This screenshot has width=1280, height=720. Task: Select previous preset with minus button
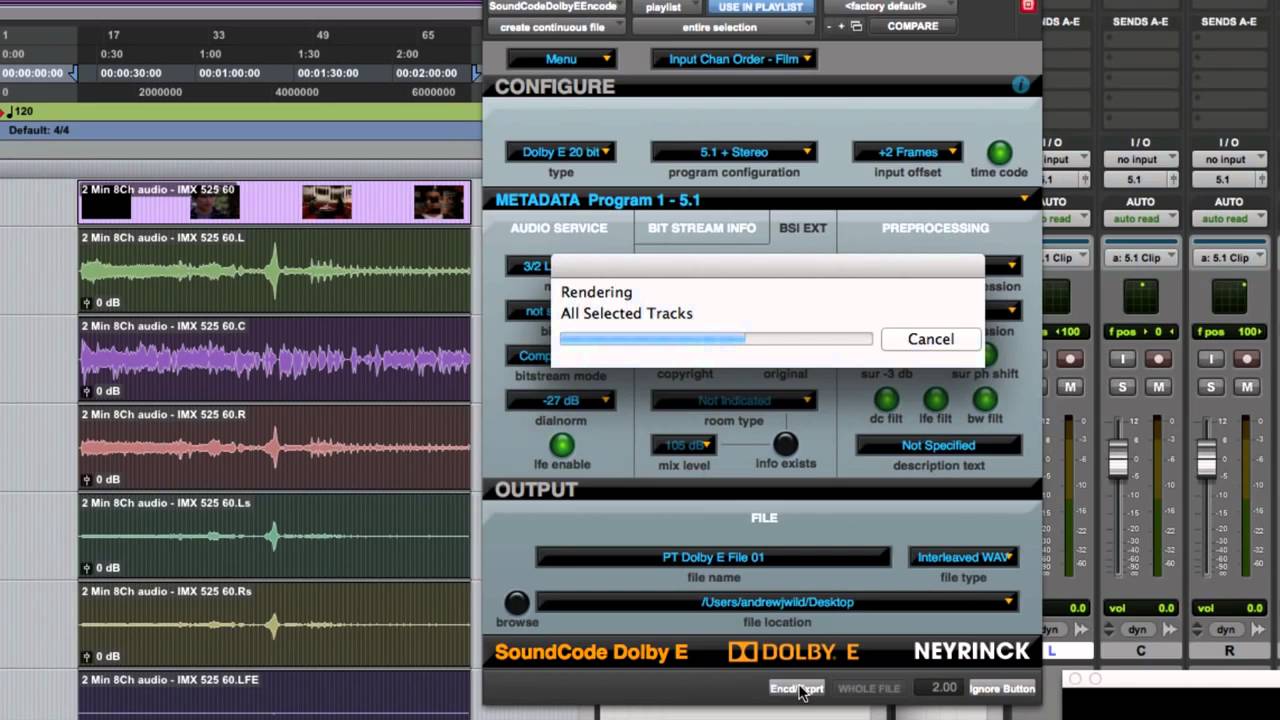coord(829,26)
